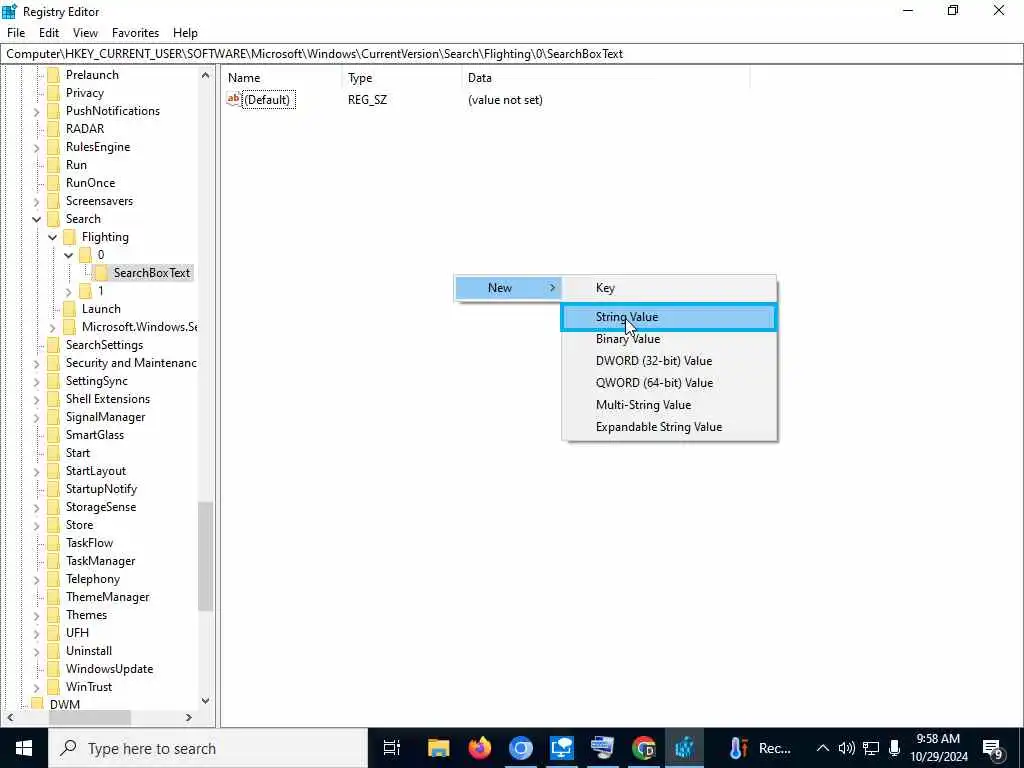The image size is (1024, 768).
Task: Click the Registry Editor taskbar icon
Action: (684, 748)
